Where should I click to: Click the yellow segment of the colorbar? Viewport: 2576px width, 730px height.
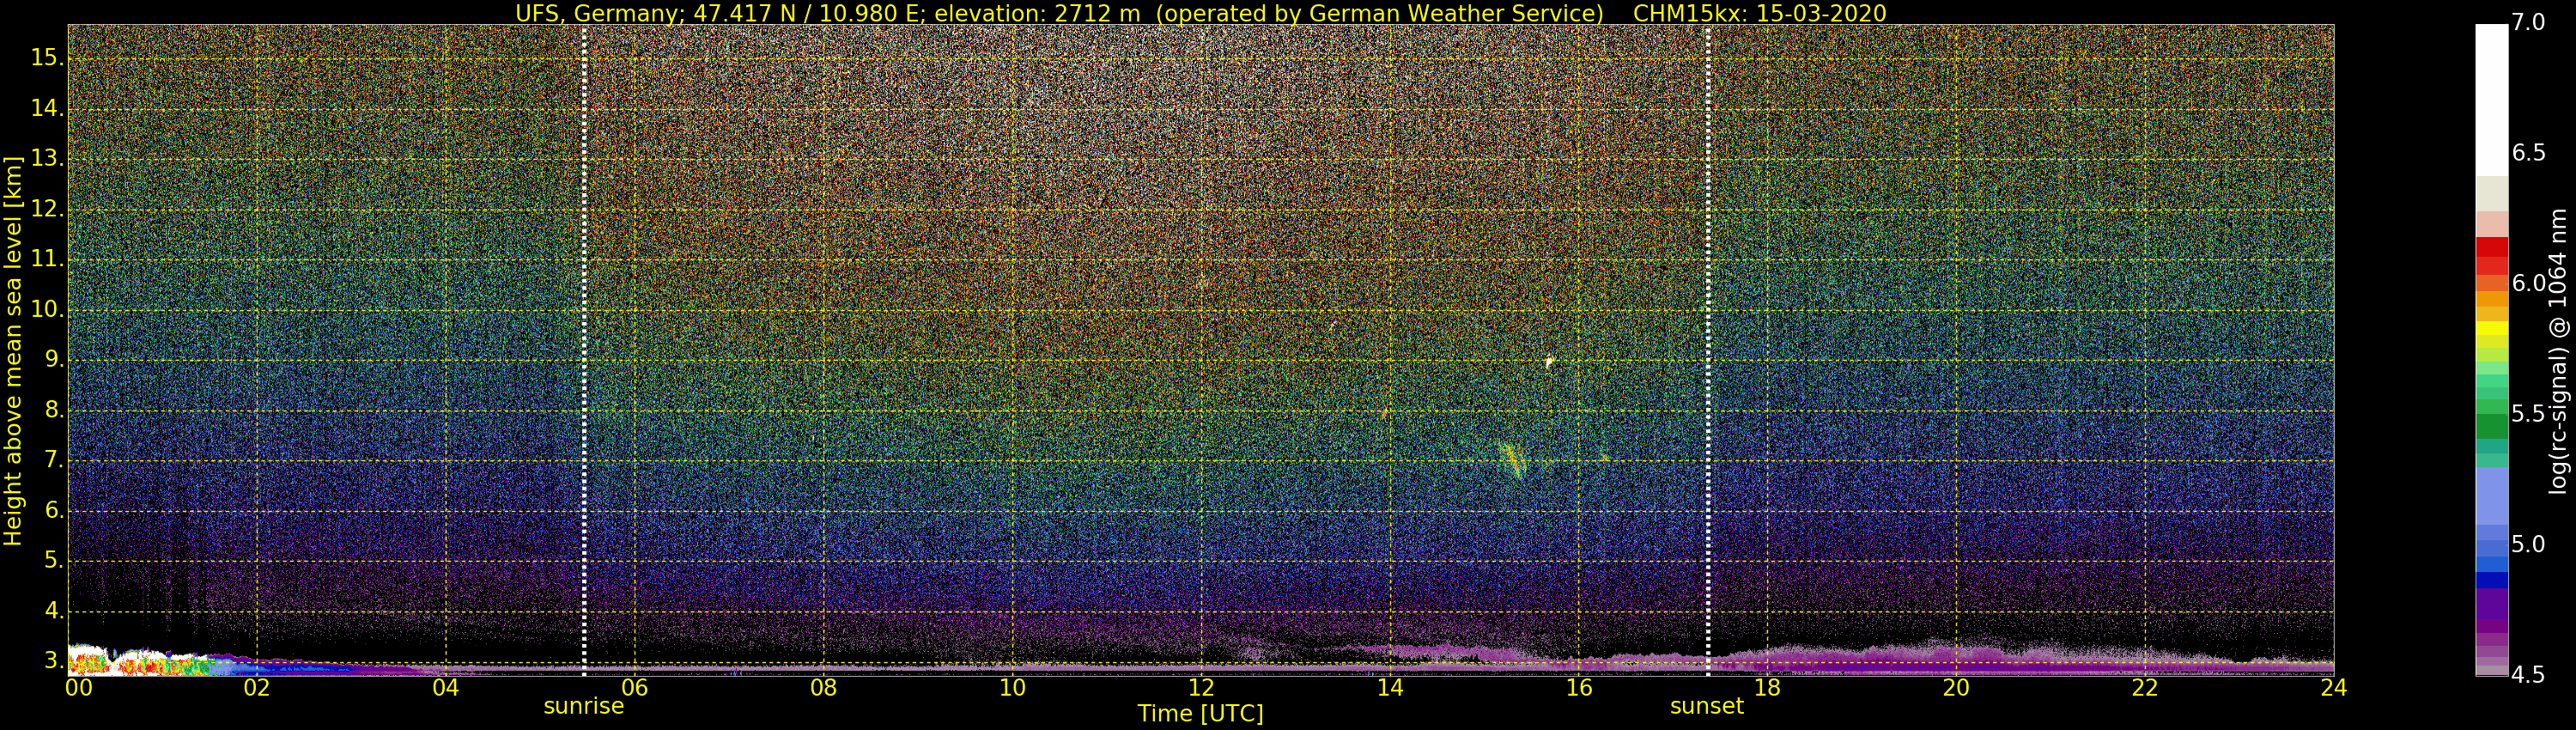[x=2491, y=328]
